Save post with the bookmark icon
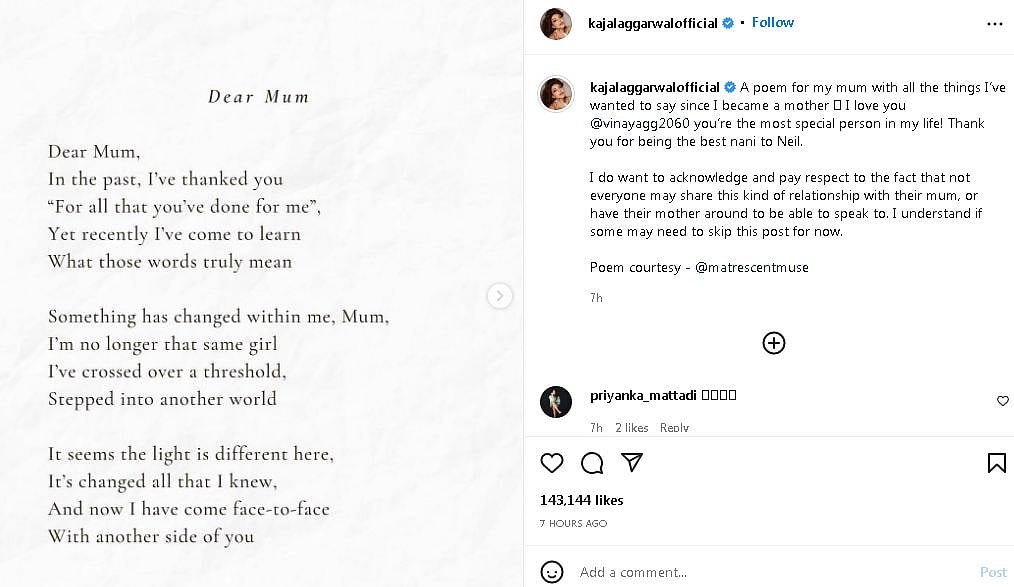The height and width of the screenshot is (587, 1014). point(996,462)
